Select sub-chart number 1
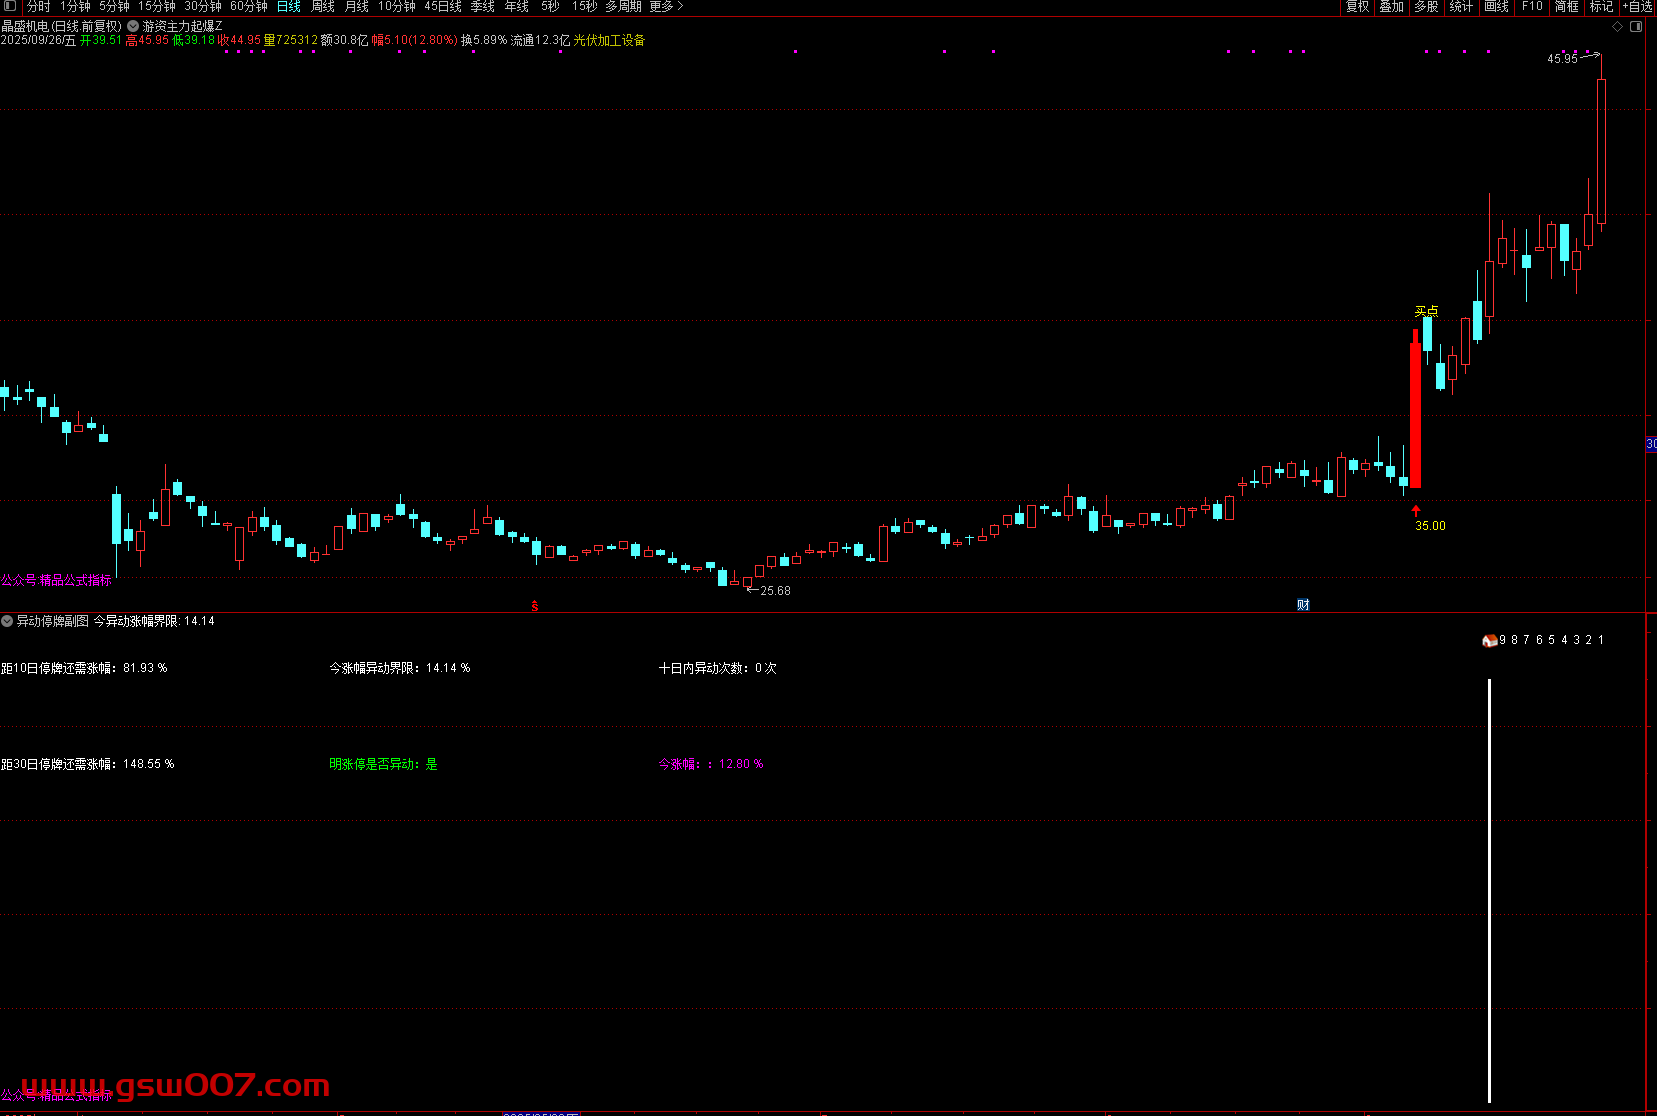Image resolution: width=1657 pixels, height=1116 pixels. pos(1601,640)
